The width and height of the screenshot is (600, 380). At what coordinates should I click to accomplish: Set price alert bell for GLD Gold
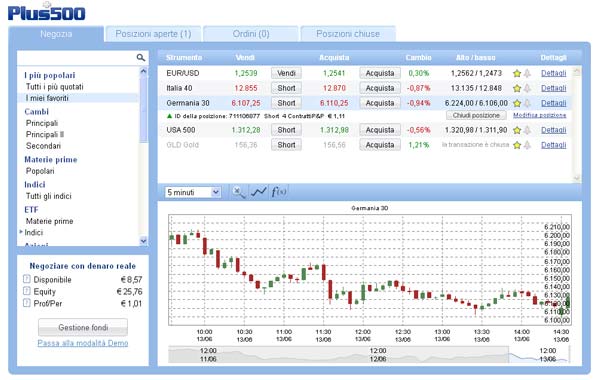(527, 145)
